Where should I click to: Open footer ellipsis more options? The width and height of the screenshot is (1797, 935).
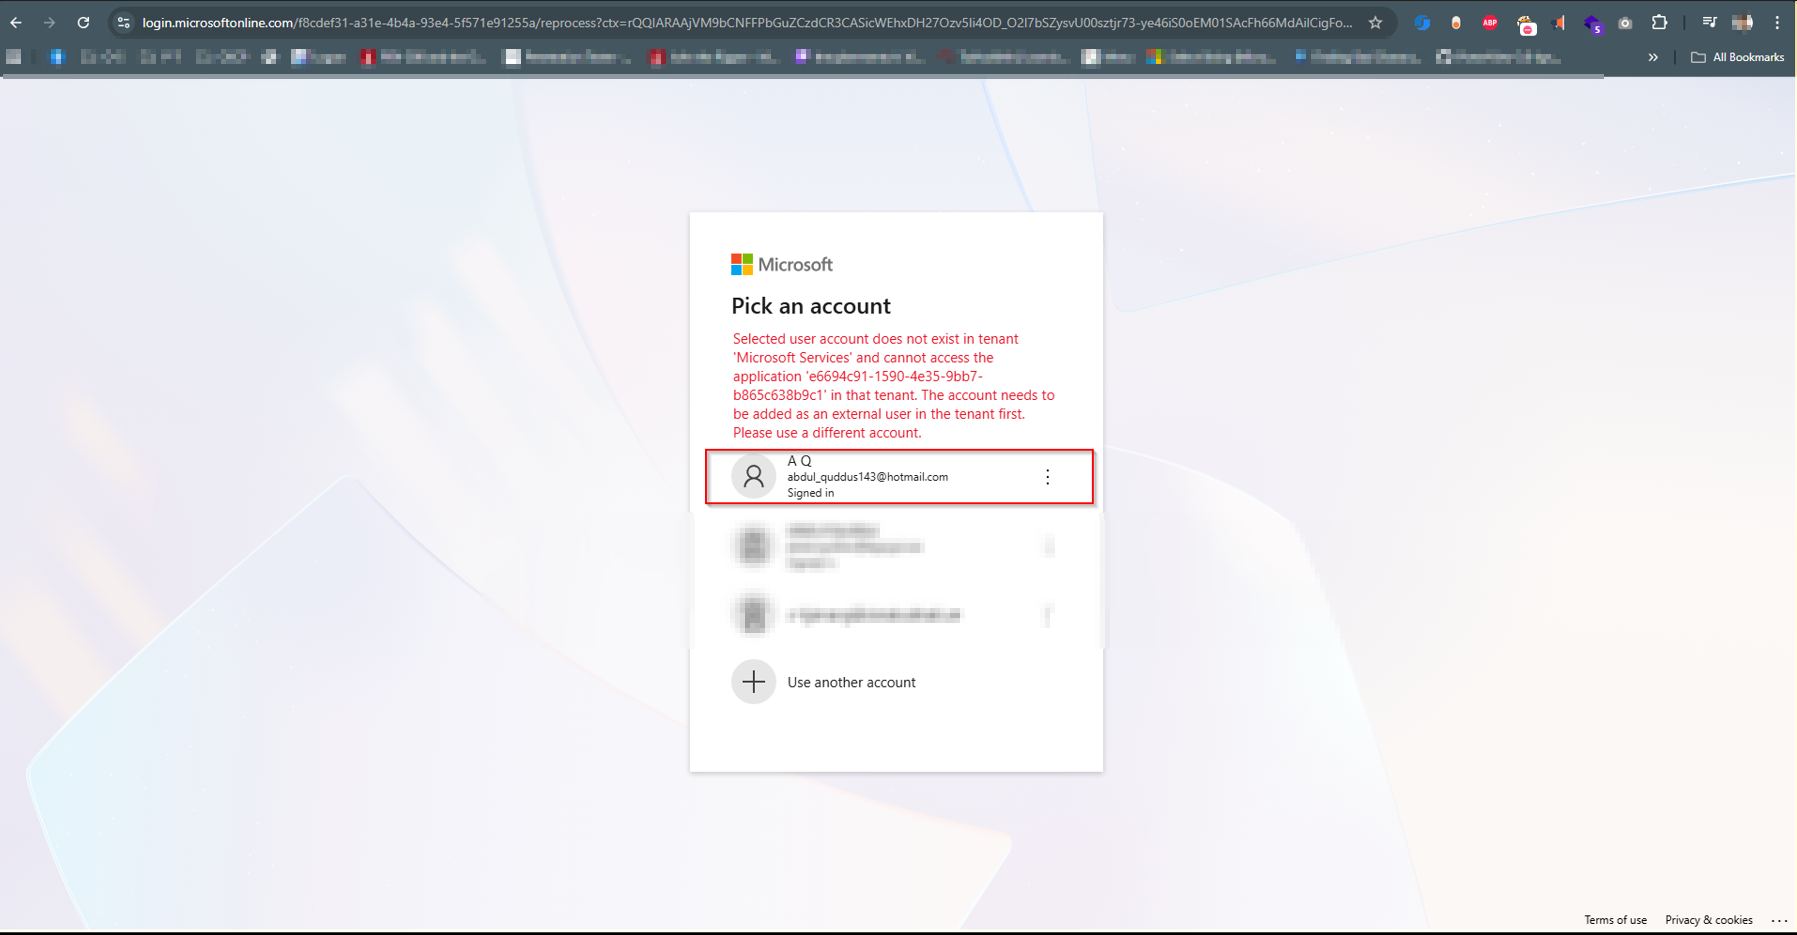(x=1779, y=920)
